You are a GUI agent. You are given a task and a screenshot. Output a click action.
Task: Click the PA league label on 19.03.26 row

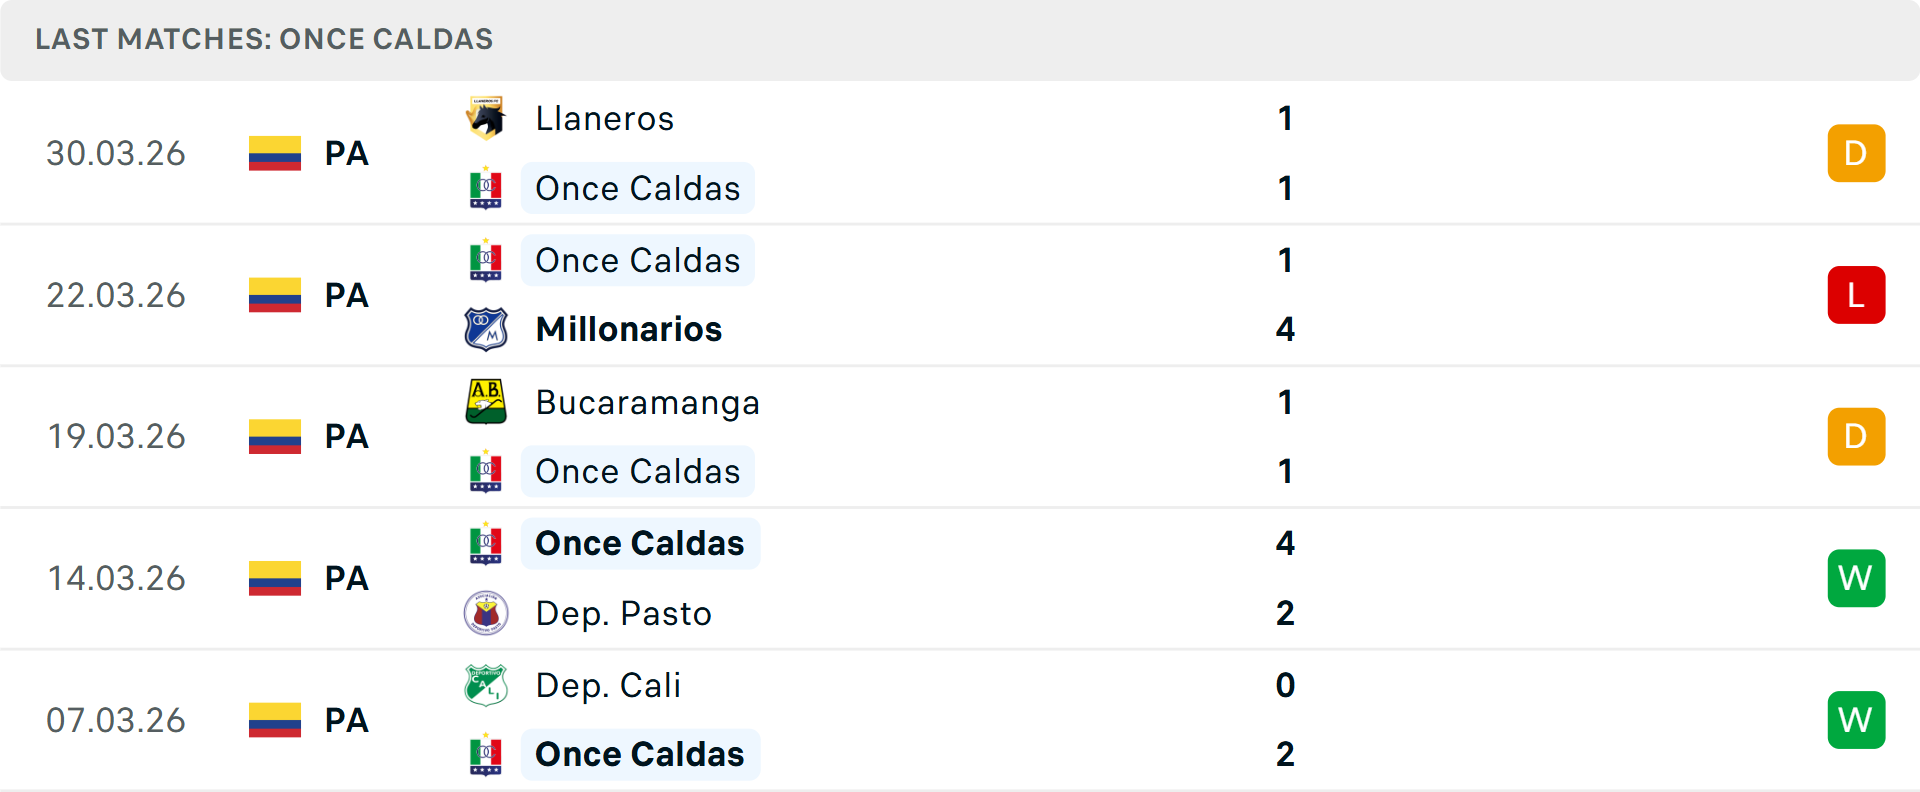346,436
